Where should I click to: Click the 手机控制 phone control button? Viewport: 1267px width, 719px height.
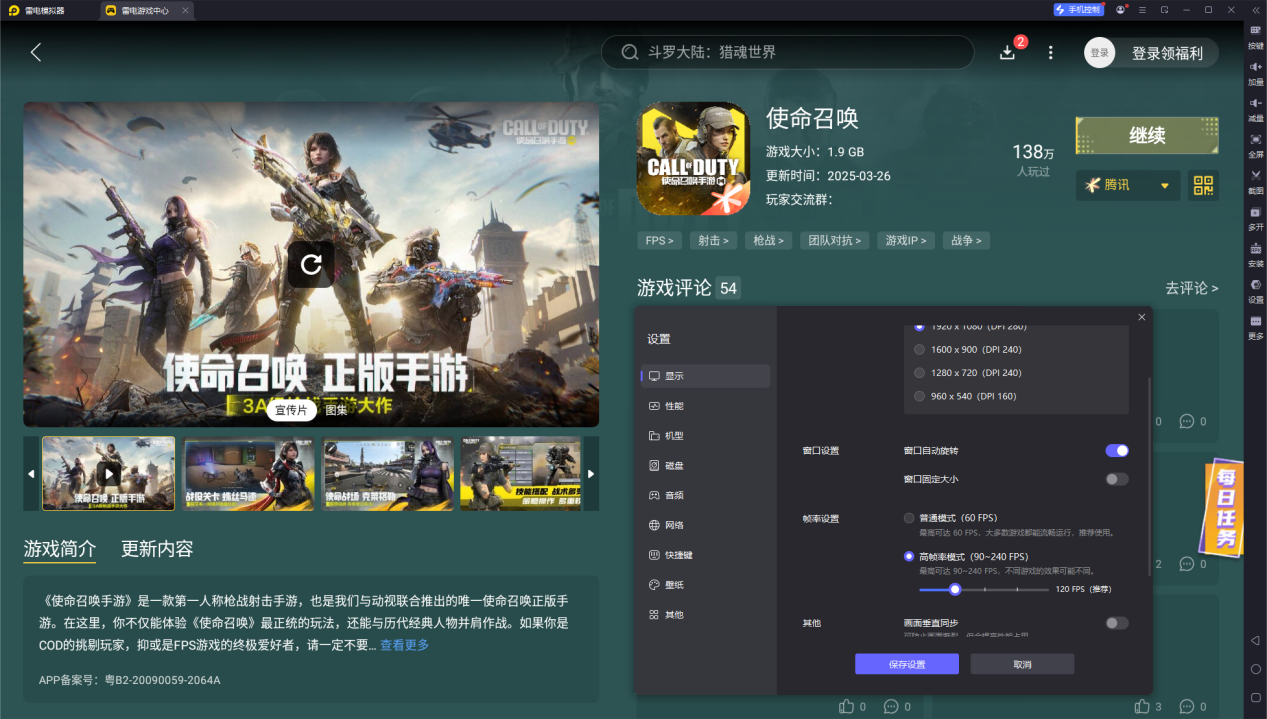[x=1078, y=9]
